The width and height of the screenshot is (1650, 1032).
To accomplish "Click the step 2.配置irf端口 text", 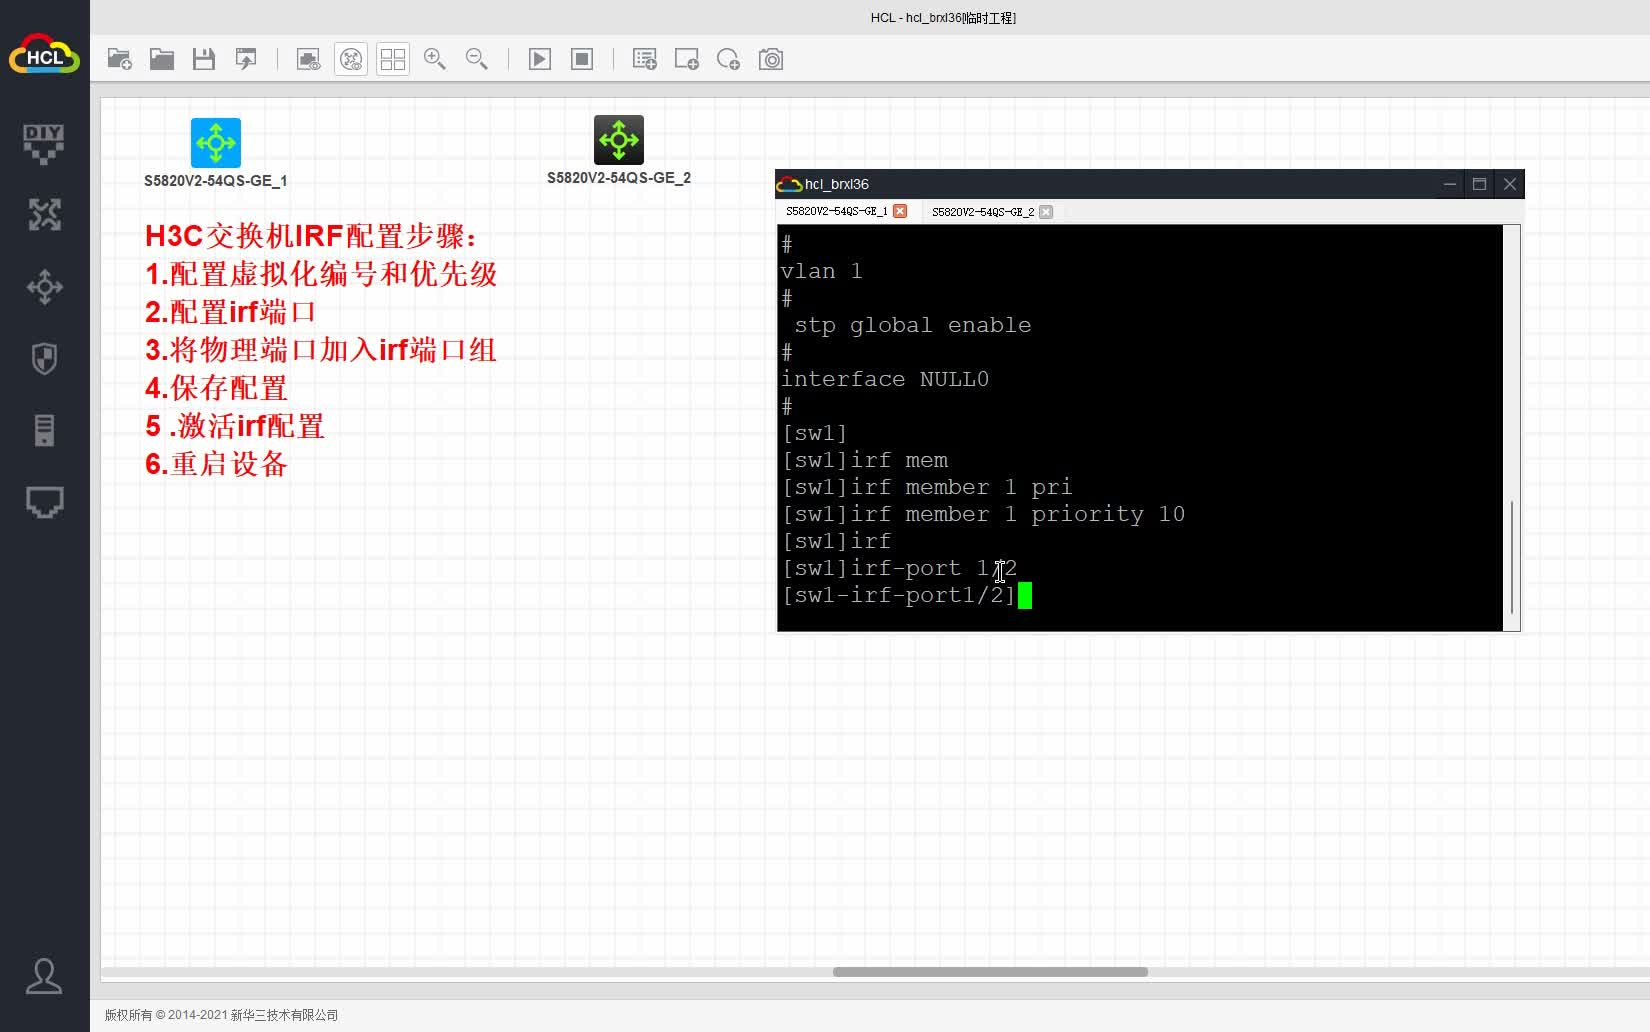I will pos(231,312).
